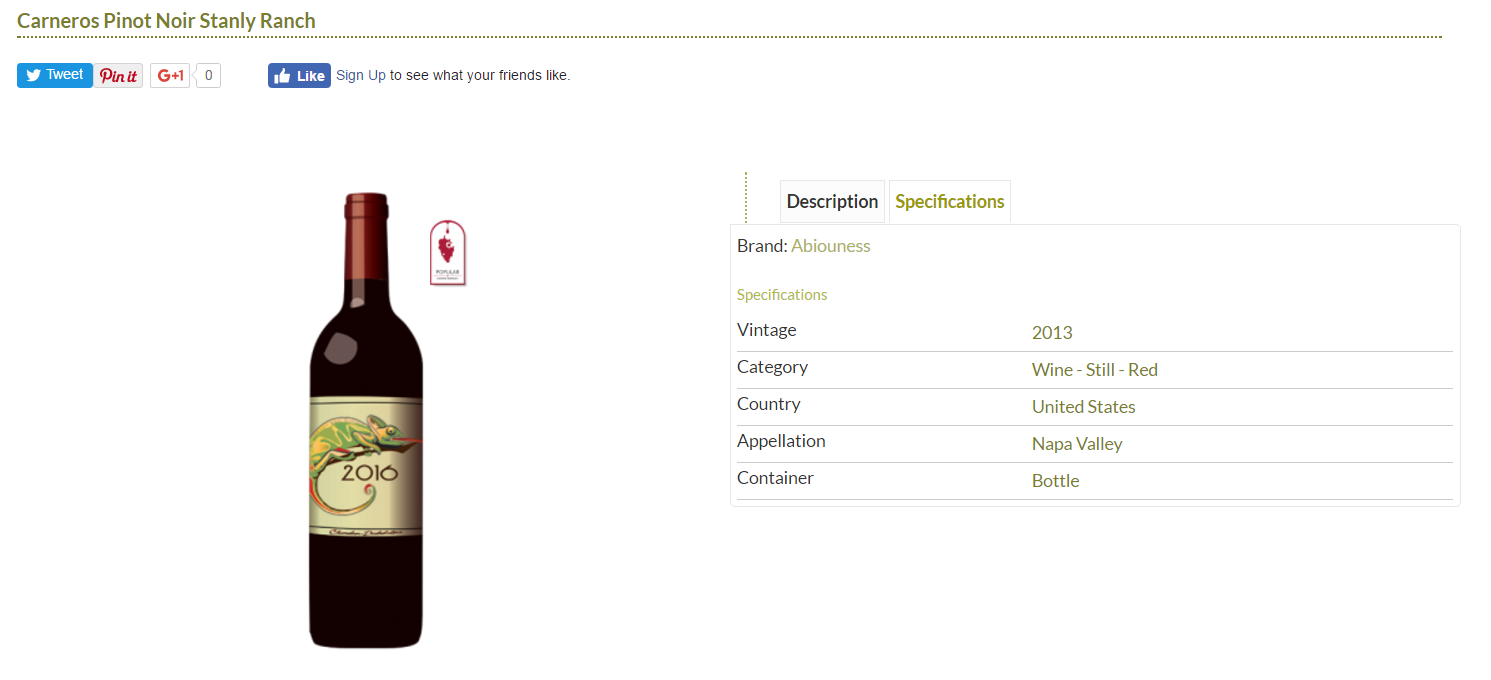The height and width of the screenshot is (680, 1491).
Task: Click the Google+ share count bubble
Action: [x=208, y=76]
